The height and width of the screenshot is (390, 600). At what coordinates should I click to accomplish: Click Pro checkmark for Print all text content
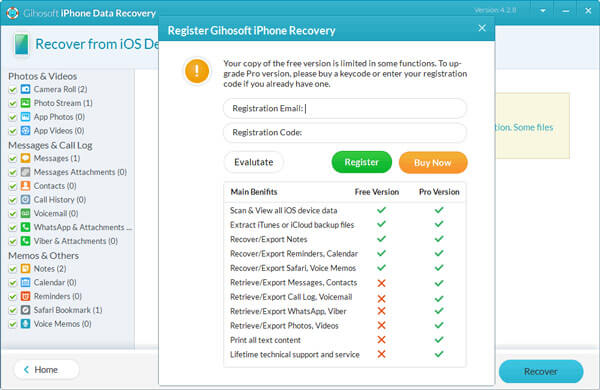[x=439, y=339]
